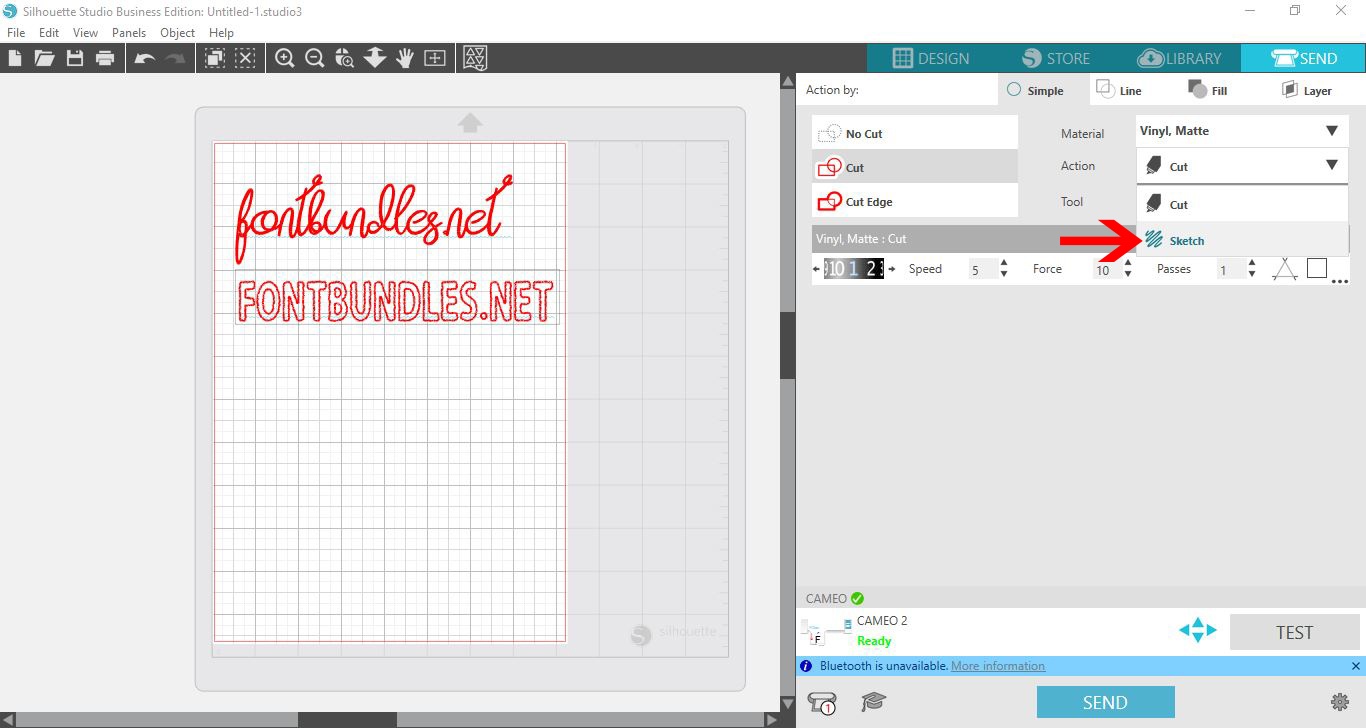The height and width of the screenshot is (728, 1366).
Task: Create a new document with the toolbar icon
Action: click(x=15, y=58)
